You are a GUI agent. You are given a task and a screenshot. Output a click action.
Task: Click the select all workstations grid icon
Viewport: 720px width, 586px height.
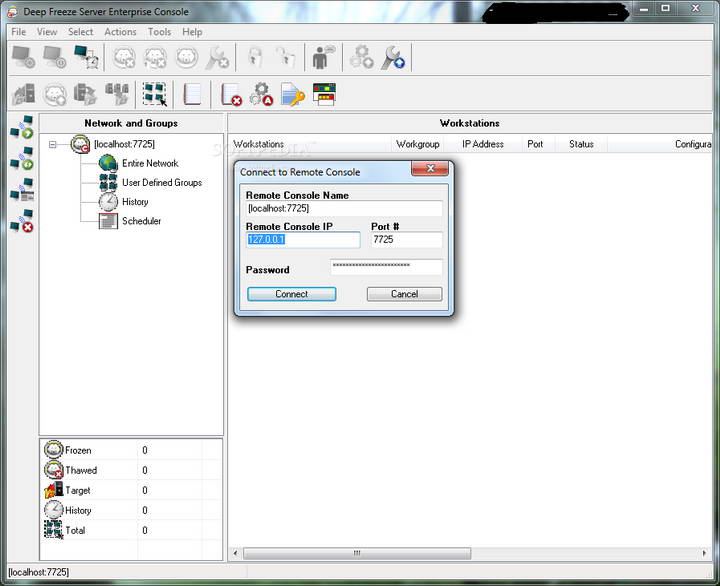(154, 95)
